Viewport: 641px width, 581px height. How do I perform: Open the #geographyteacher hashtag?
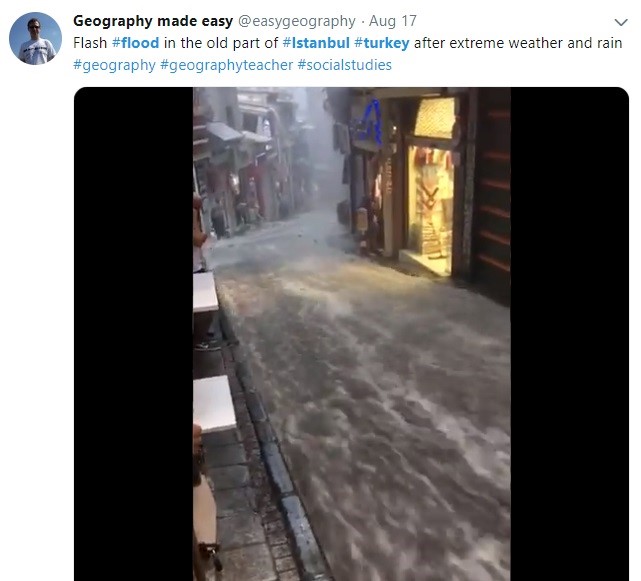pyautogui.click(x=226, y=65)
